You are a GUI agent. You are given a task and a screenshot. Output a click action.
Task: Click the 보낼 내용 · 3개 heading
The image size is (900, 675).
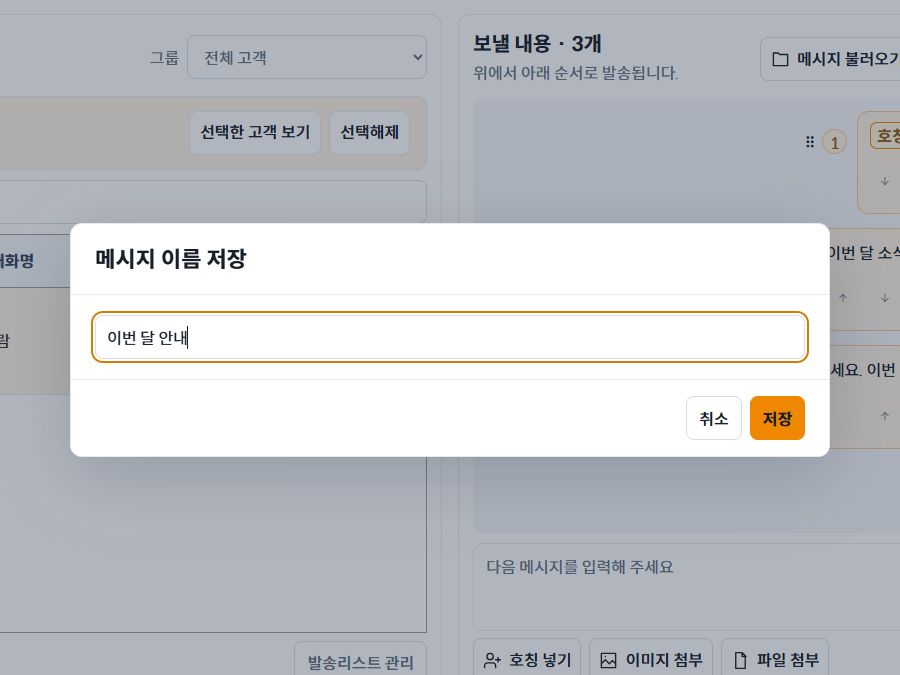(537, 44)
